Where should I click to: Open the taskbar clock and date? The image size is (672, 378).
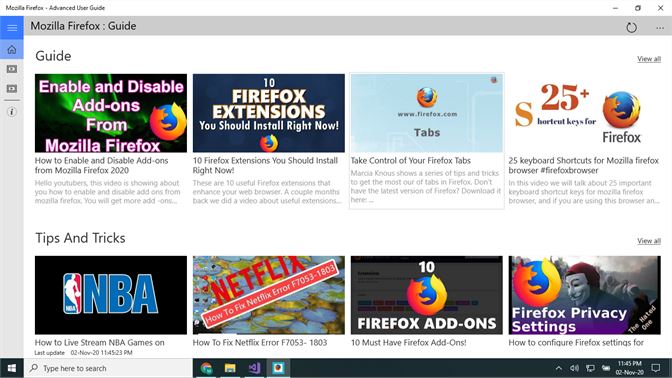coord(630,368)
